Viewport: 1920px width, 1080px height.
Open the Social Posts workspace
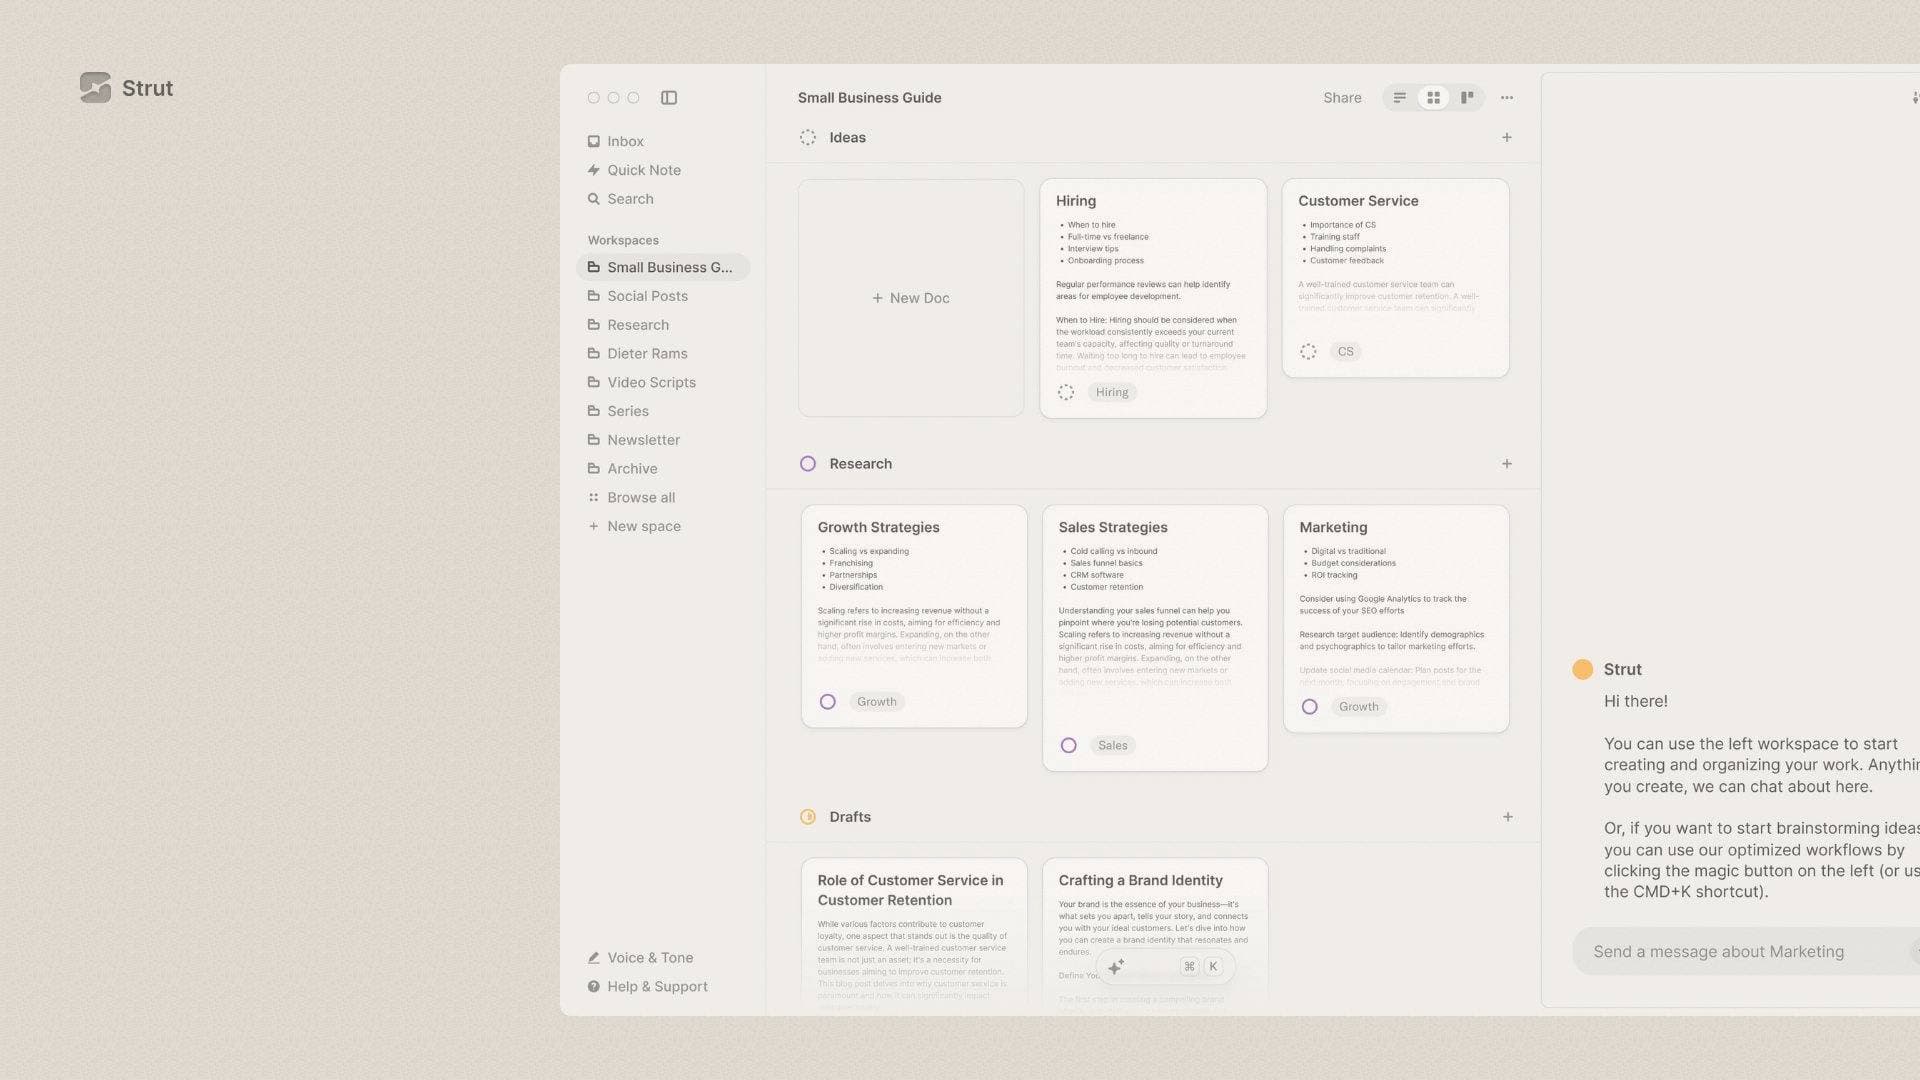pyautogui.click(x=647, y=296)
